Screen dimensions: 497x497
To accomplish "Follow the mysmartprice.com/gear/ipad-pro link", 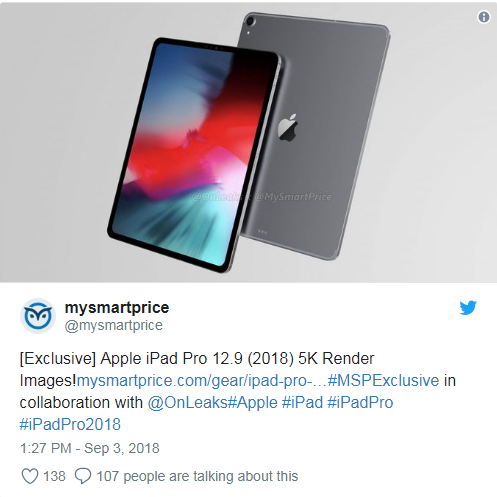I will point(202,380).
